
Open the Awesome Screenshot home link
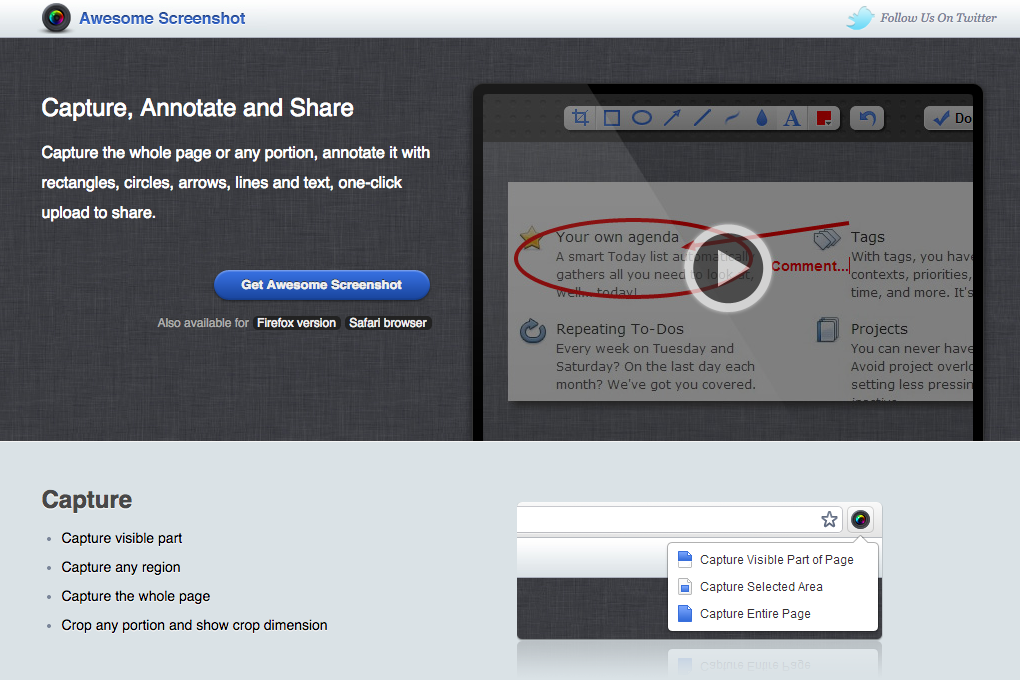[162, 18]
